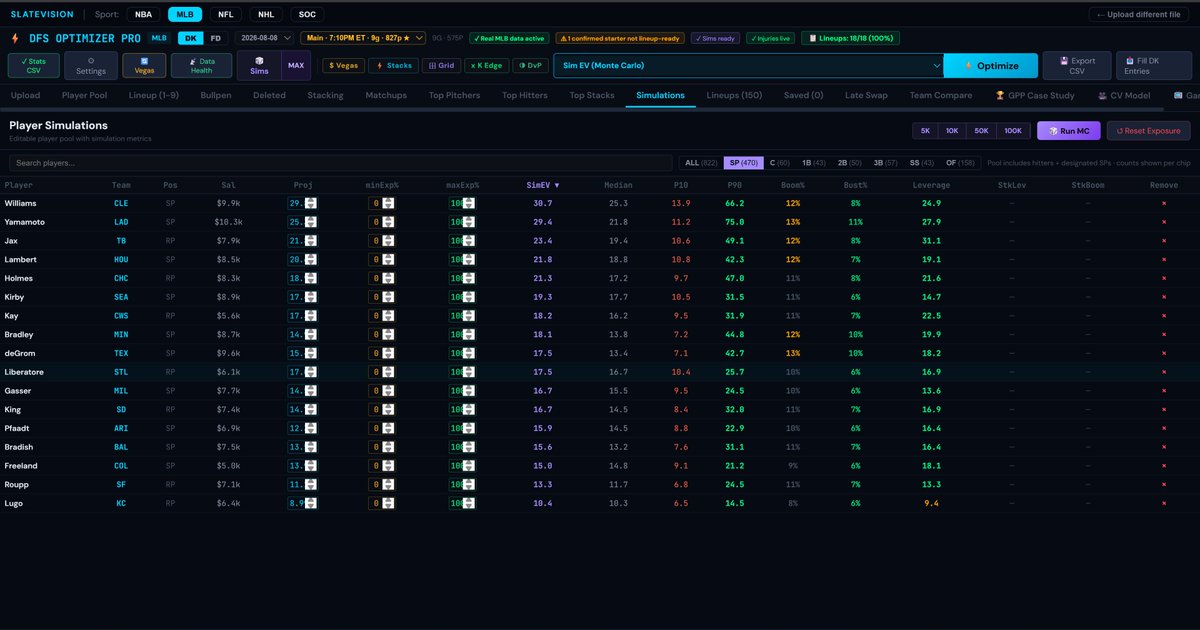
Task: Select NHL sport
Action: click(265, 14)
